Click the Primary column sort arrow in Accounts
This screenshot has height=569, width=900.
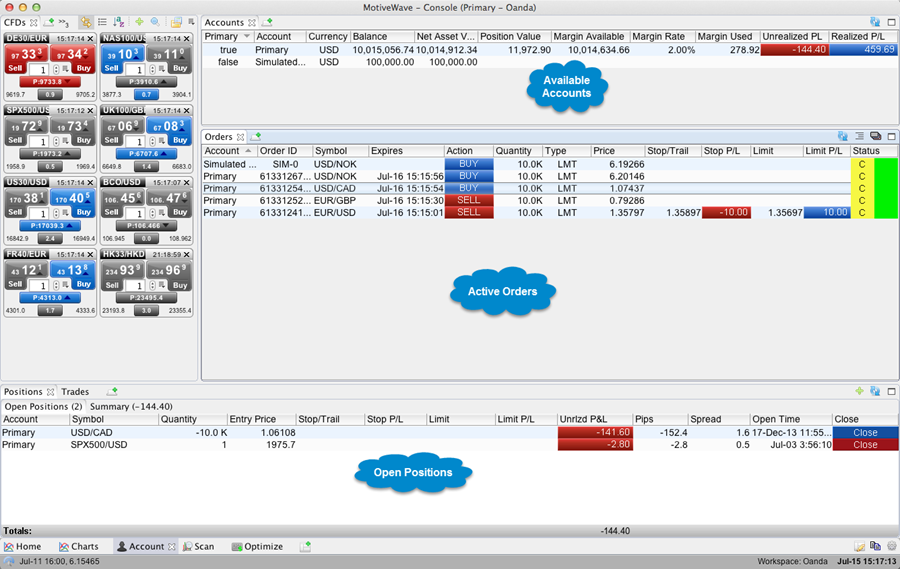[x=247, y=37]
